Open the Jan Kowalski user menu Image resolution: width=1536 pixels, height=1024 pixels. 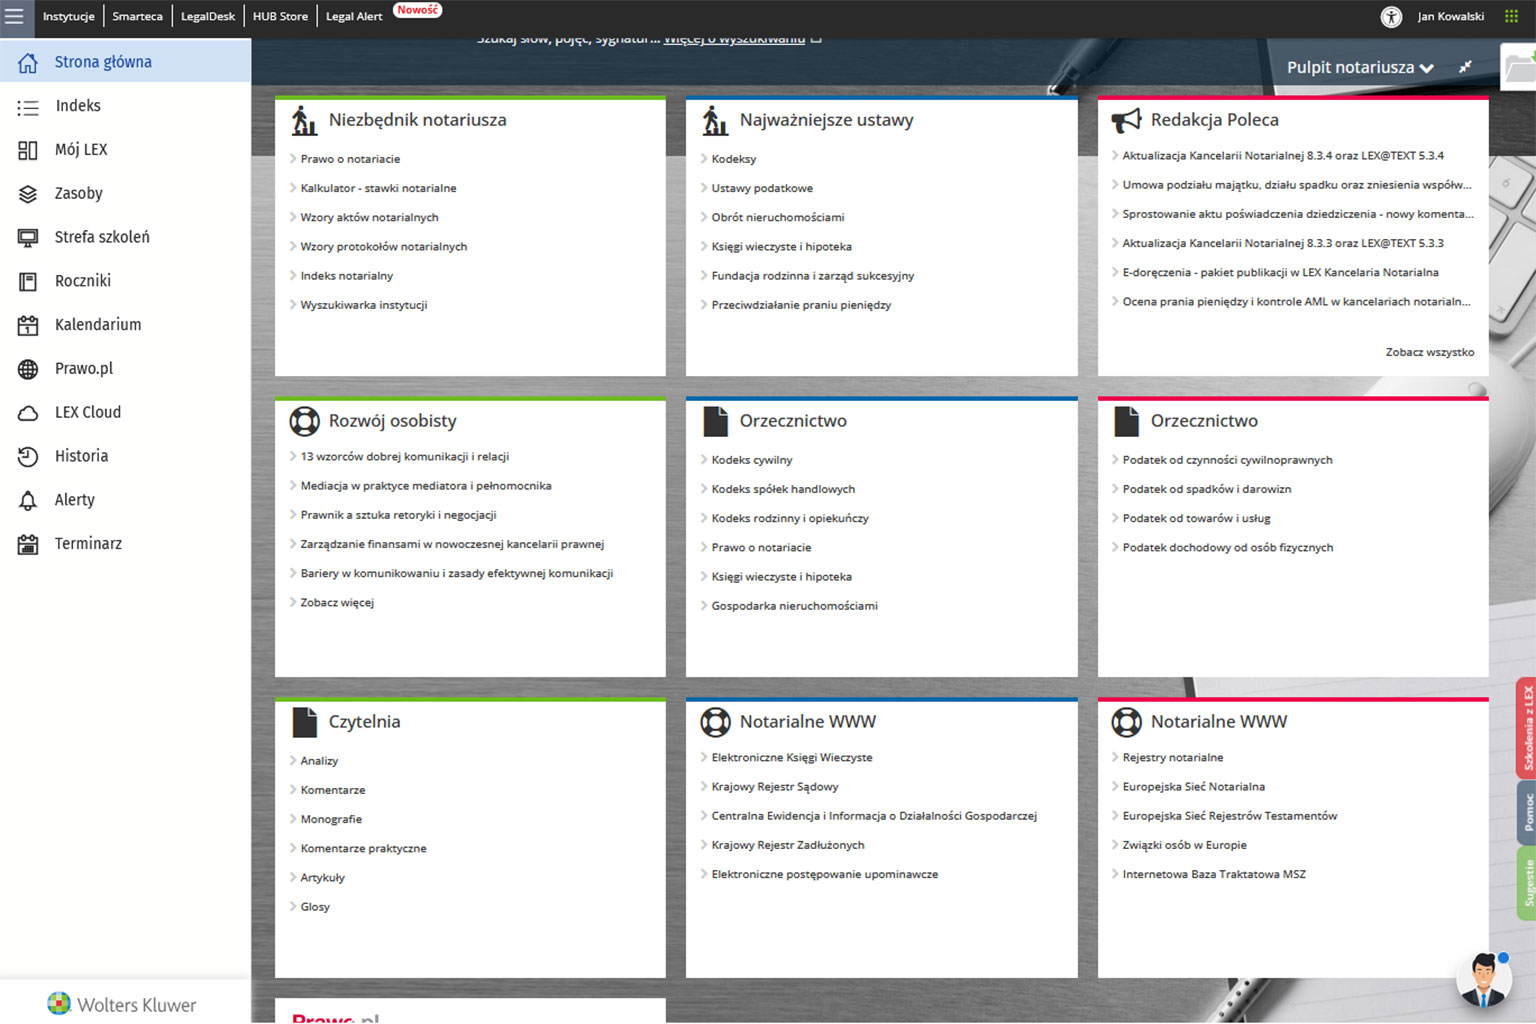(1450, 16)
